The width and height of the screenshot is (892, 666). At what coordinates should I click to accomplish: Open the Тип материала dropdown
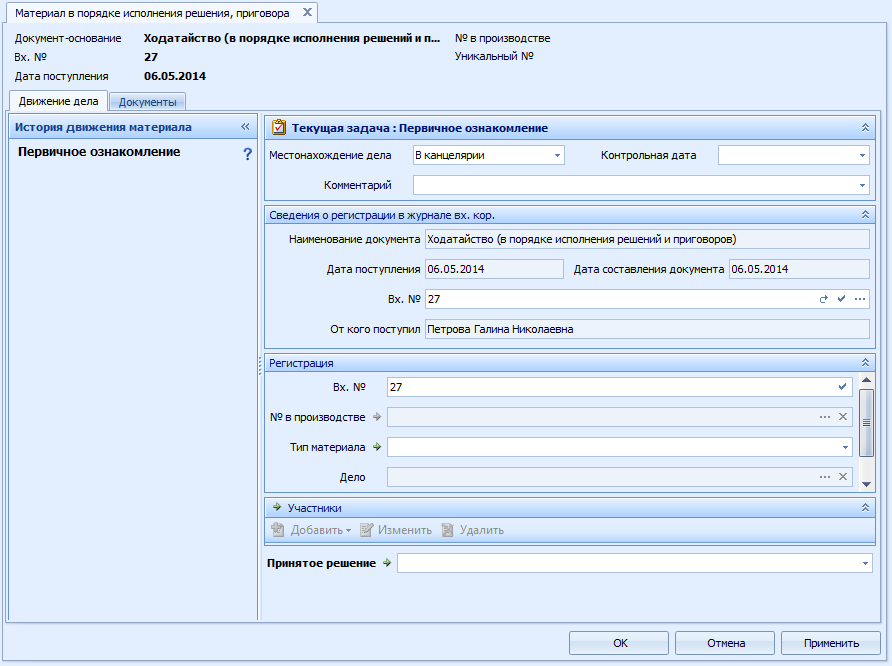click(x=845, y=447)
